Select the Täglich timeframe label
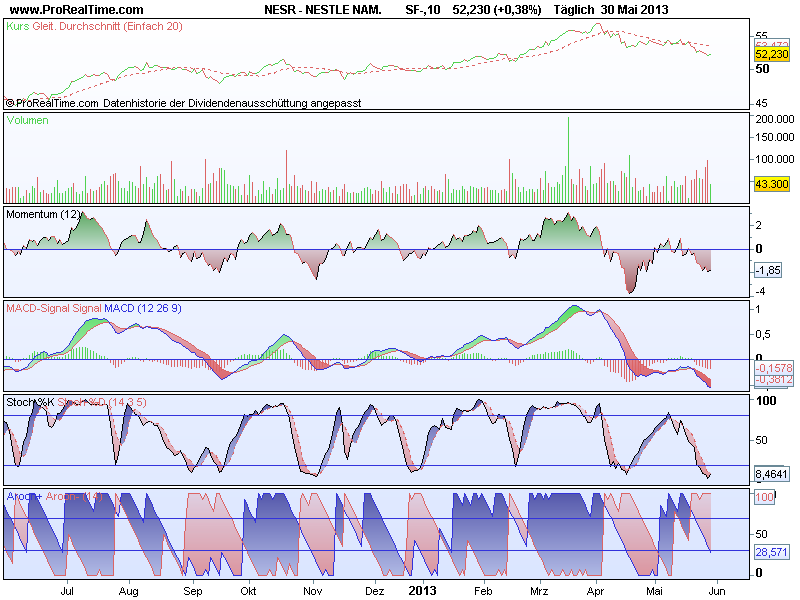This screenshot has height=600, width=800. [x=573, y=10]
